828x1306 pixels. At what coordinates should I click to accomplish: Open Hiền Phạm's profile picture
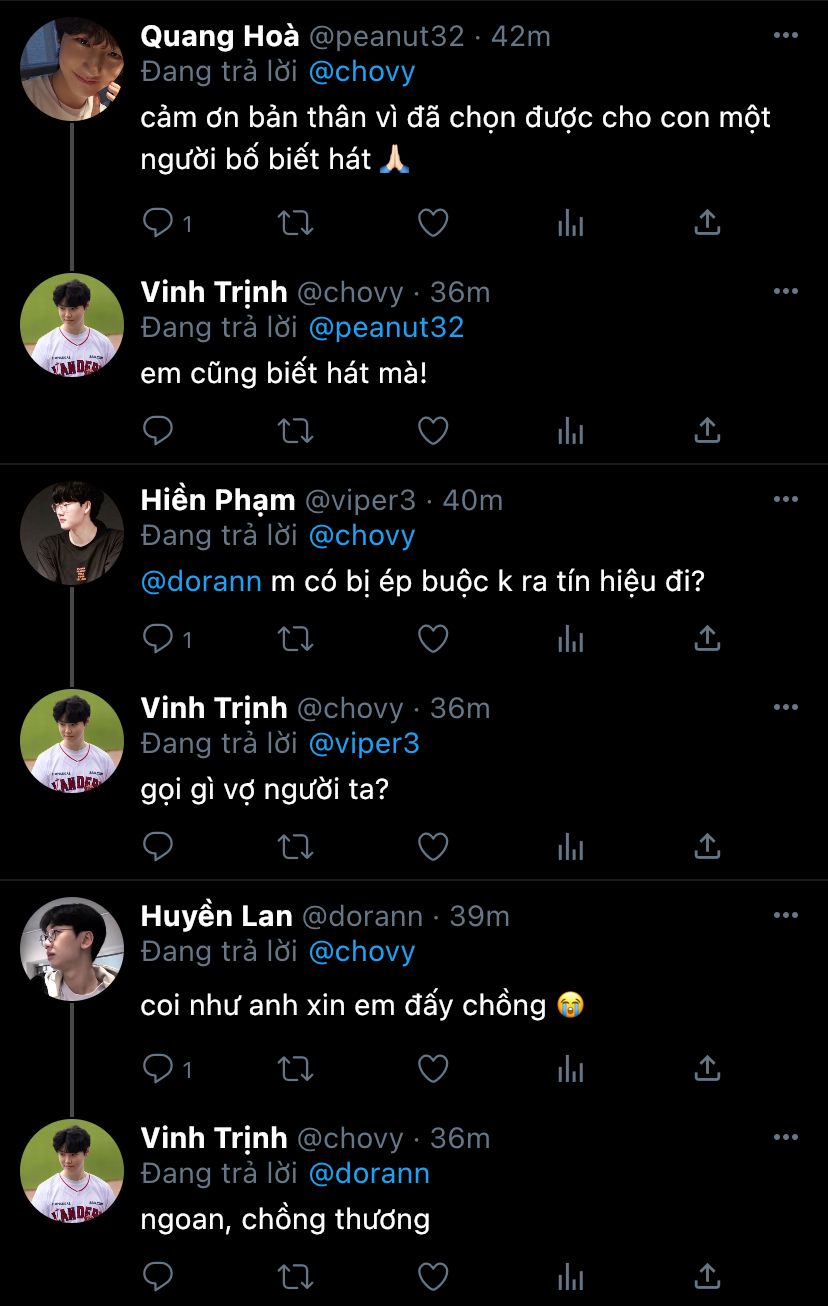click(72, 533)
